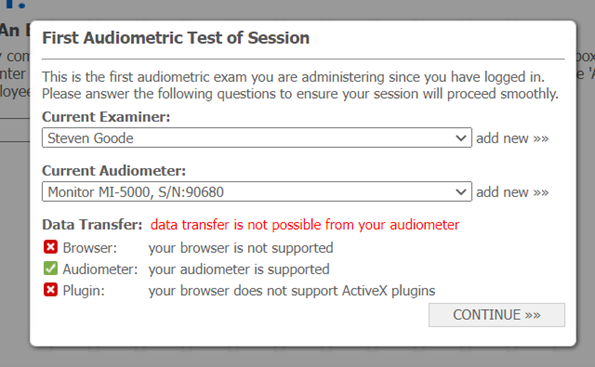Click 'your browser is not supported' text
Viewport: 595px width, 367px height.
(241, 248)
